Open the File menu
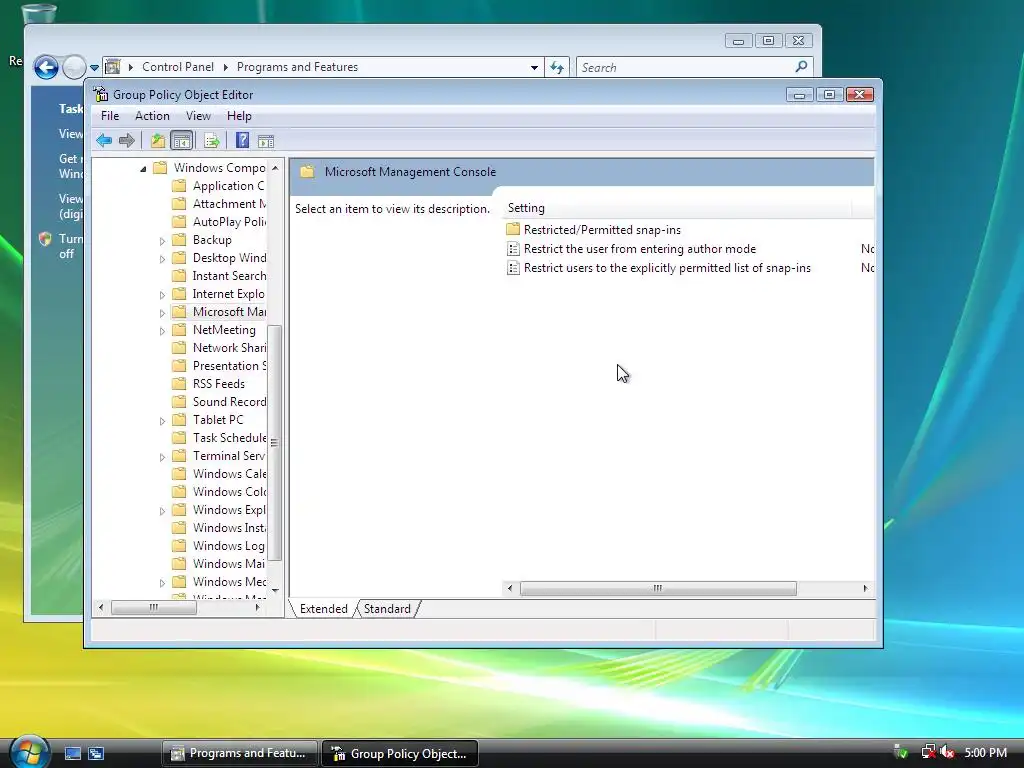1024x768 pixels. click(x=110, y=116)
